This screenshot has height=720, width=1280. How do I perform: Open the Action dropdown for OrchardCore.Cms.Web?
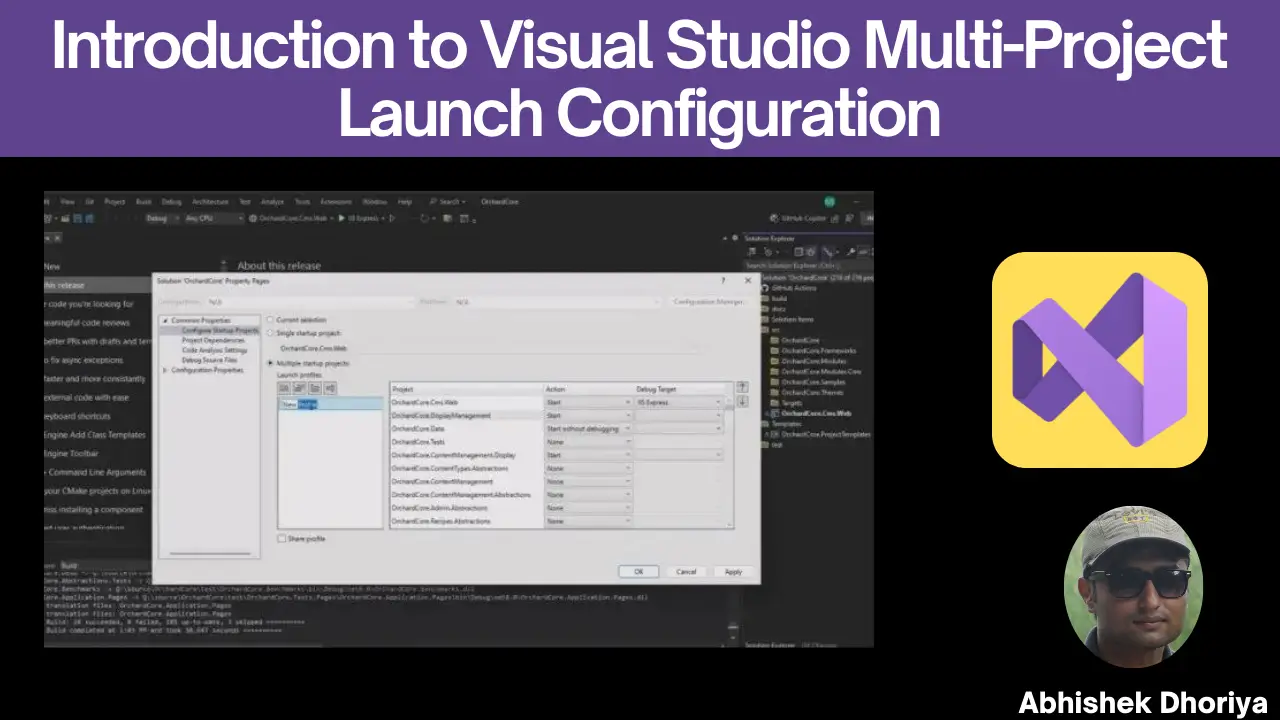[x=589, y=402]
